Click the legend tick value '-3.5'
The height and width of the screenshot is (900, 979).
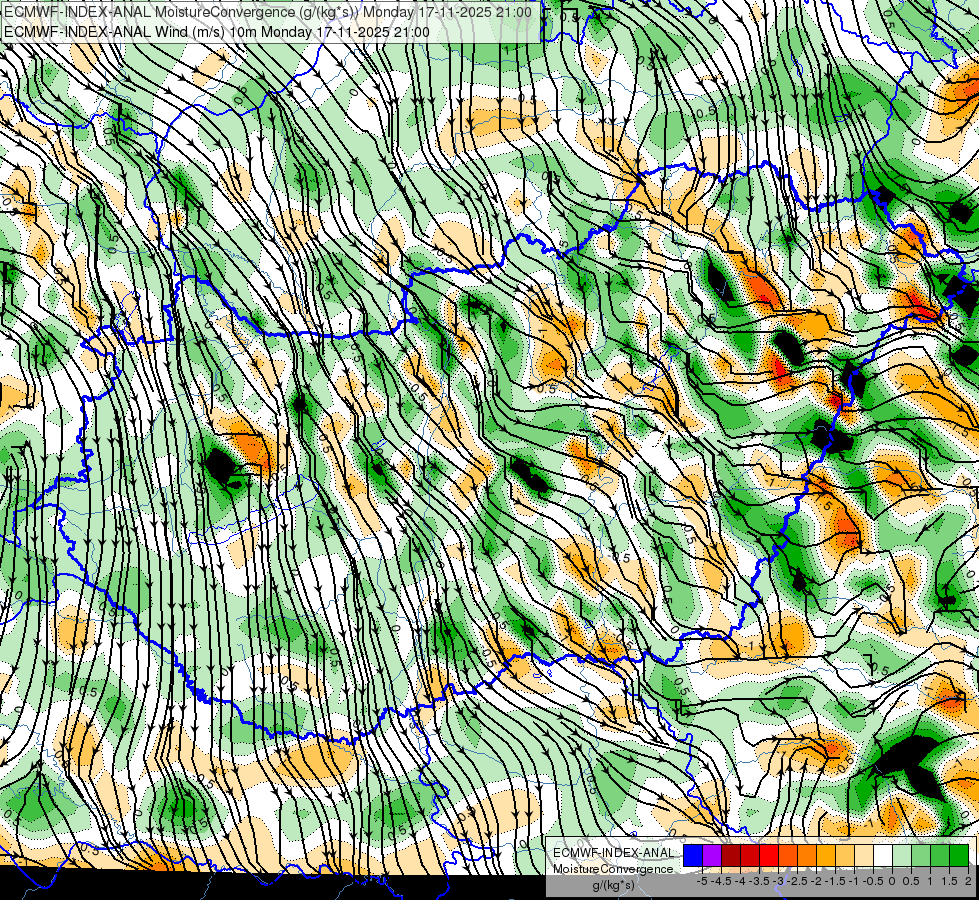(x=759, y=881)
